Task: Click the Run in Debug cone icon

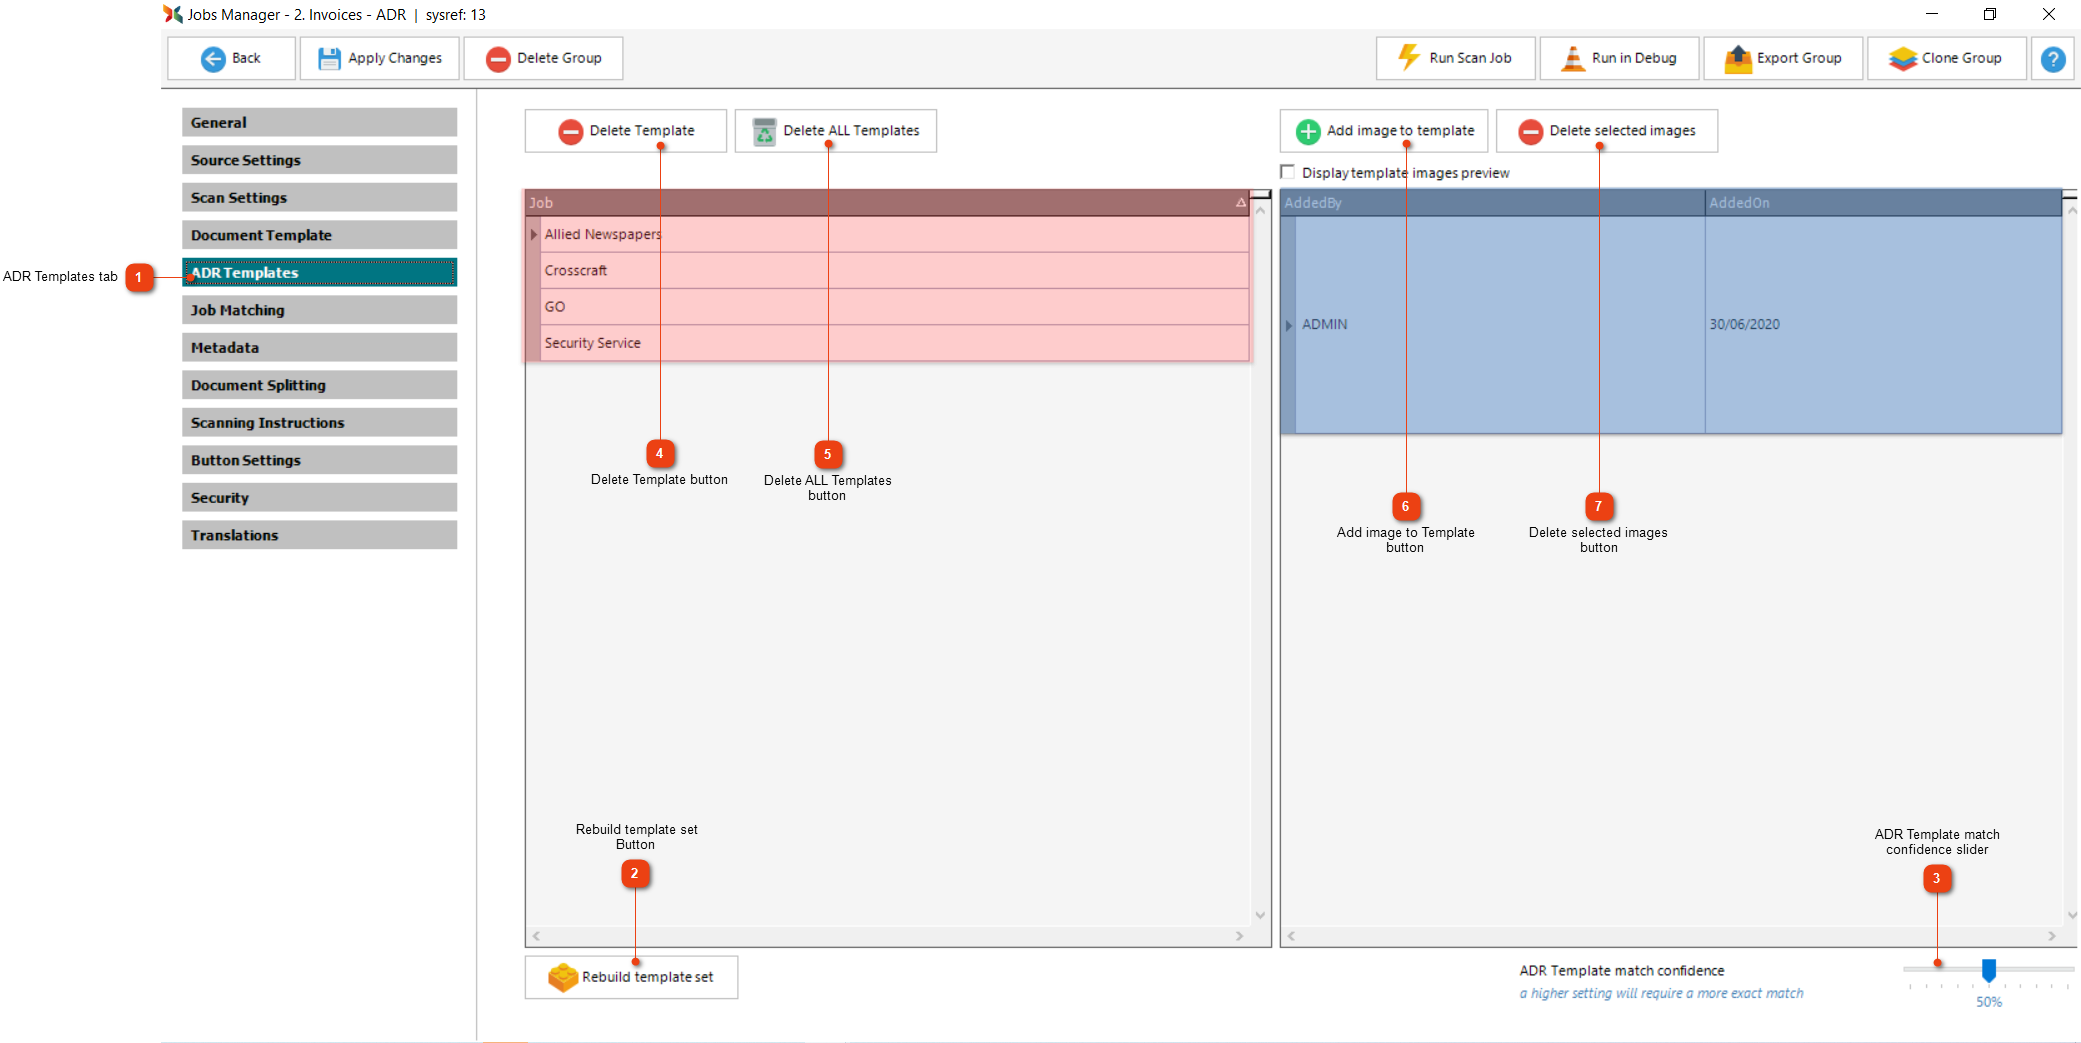Action: click(x=1573, y=59)
